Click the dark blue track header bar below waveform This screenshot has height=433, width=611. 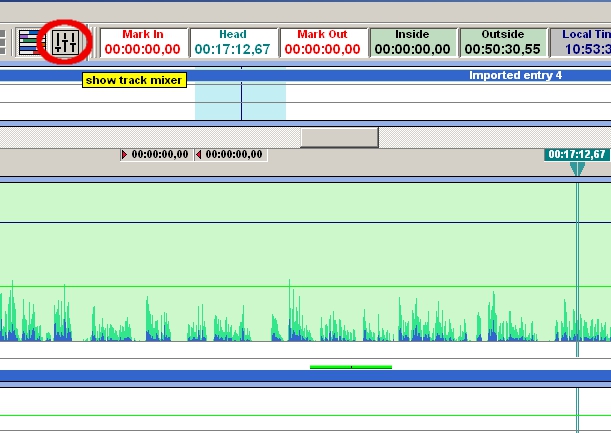click(306, 376)
